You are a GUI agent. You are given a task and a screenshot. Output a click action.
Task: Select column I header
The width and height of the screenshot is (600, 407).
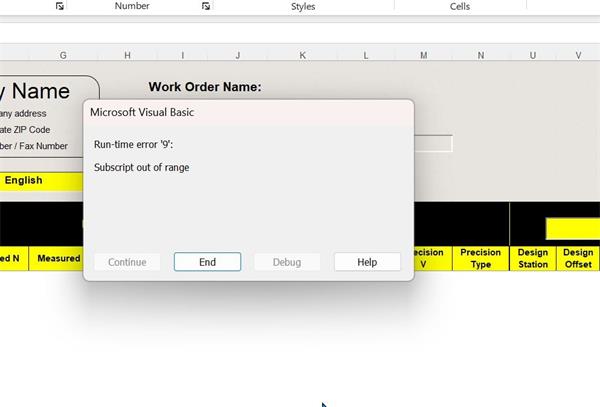[183, 55]
